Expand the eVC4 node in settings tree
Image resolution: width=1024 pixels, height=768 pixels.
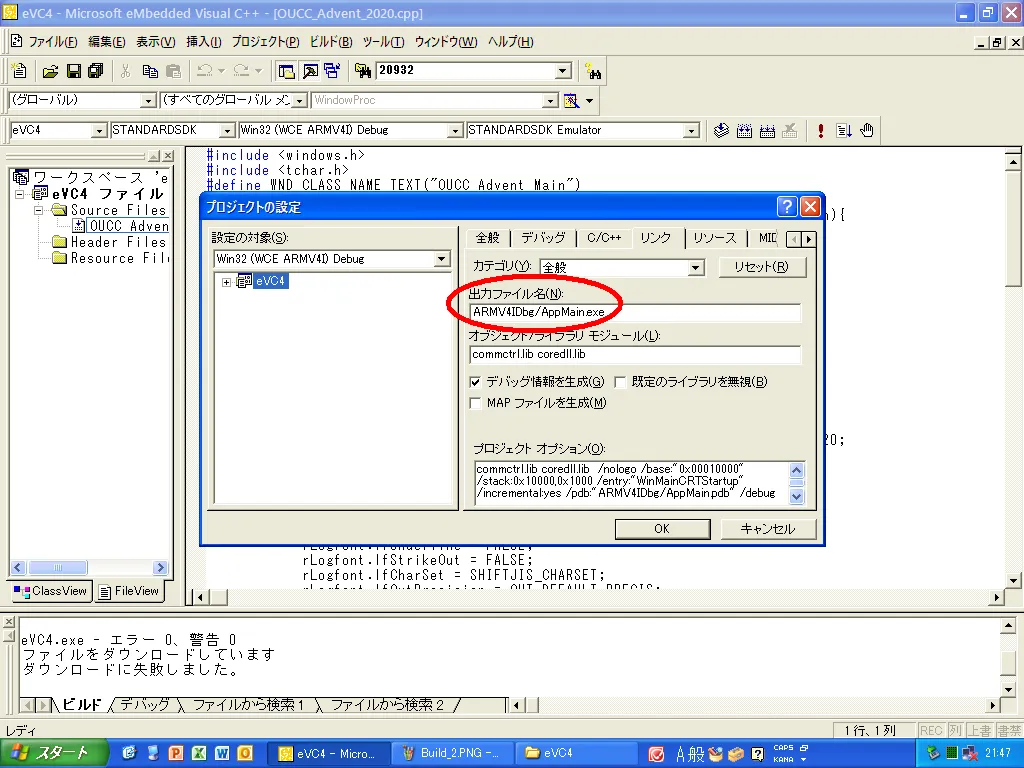coord(226,282)
